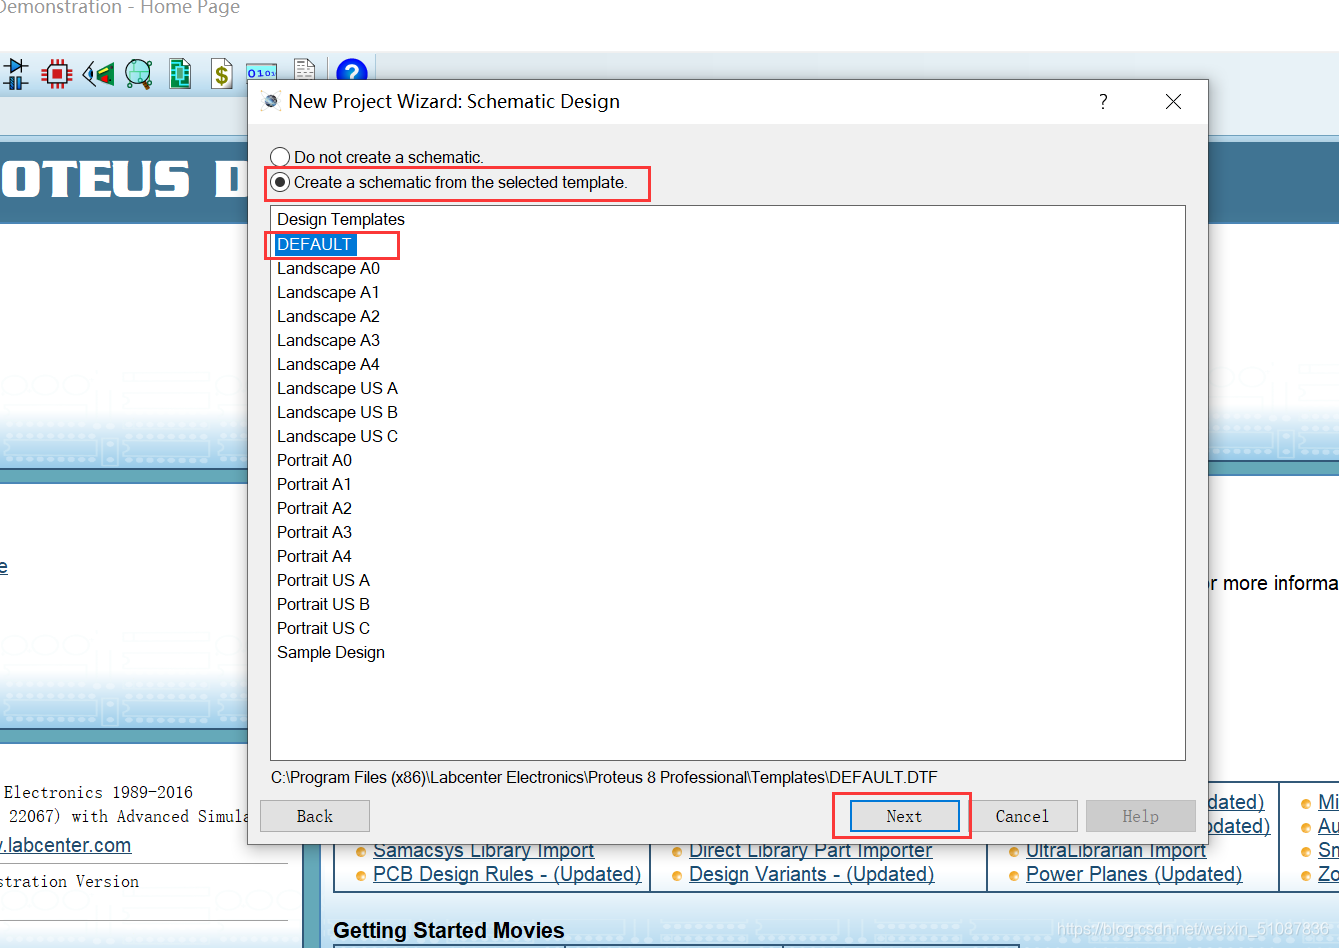Image resolution: width=1339 pixels, height=948 pixels.
Task: Choose the Portrait A1 template
Action: pyautogui.click(x=314, y=484)
